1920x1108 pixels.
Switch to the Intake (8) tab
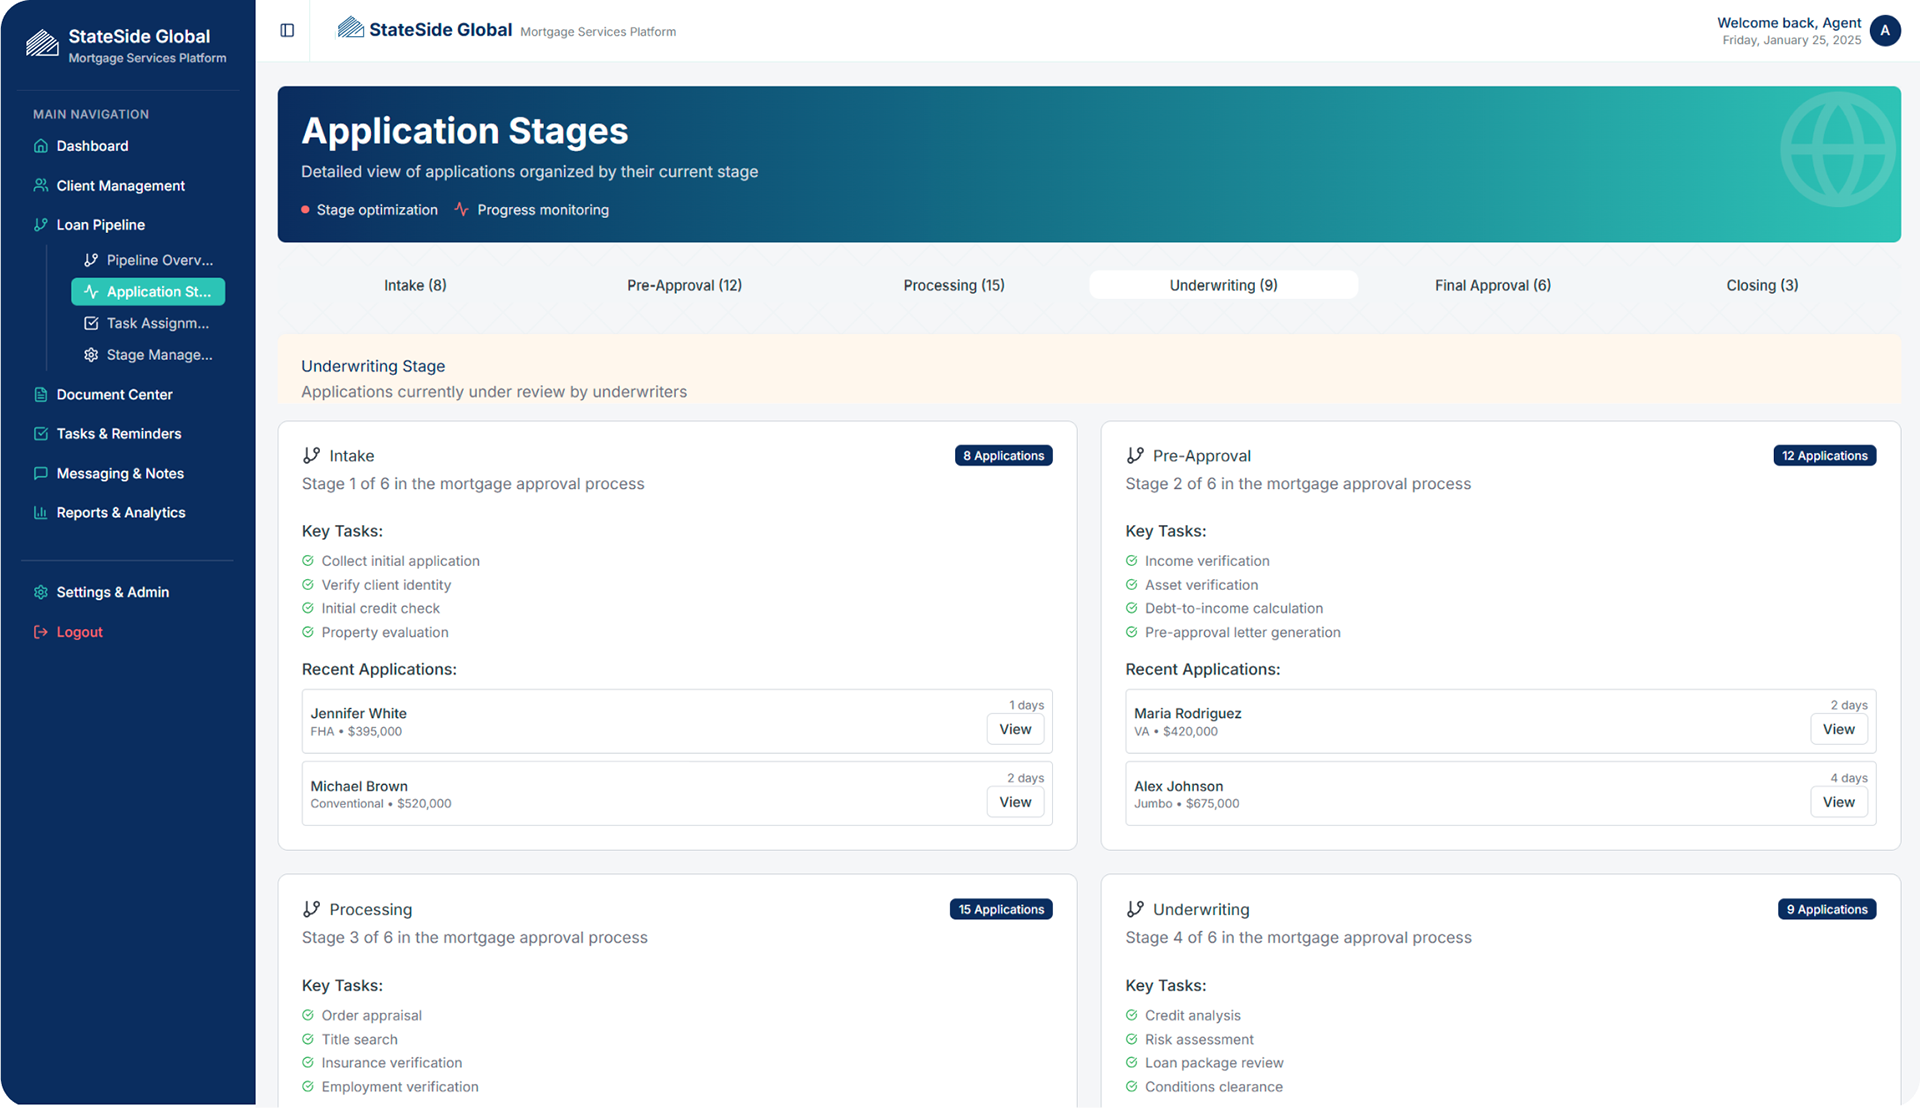[x=415, y=285]
